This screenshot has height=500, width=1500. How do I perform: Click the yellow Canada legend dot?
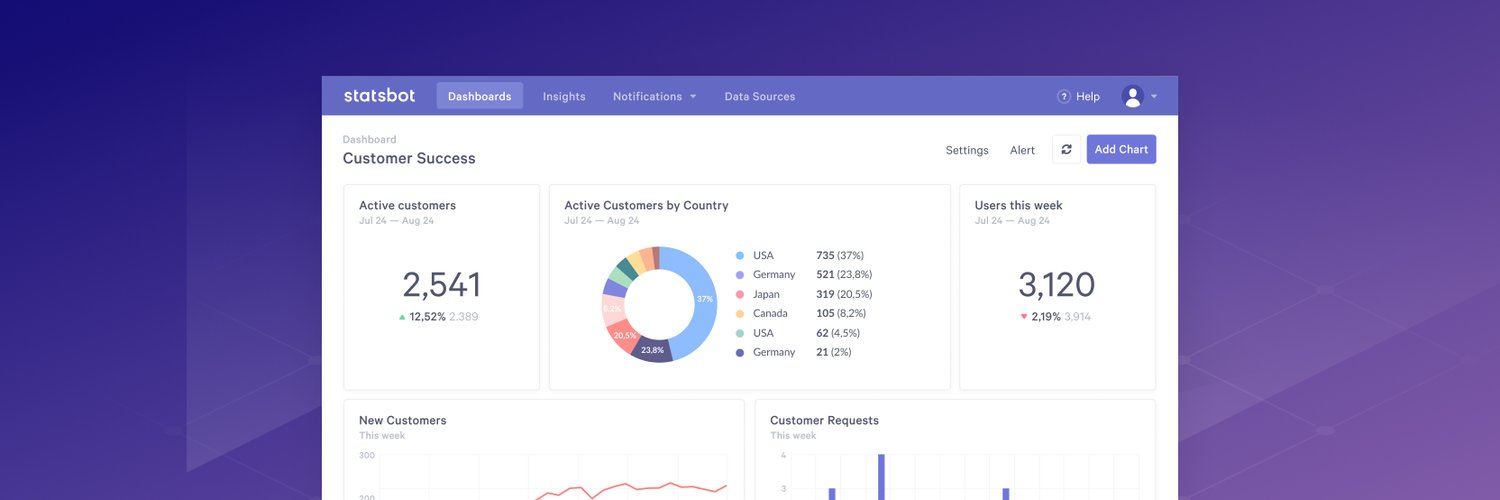(x=739, y=313)
